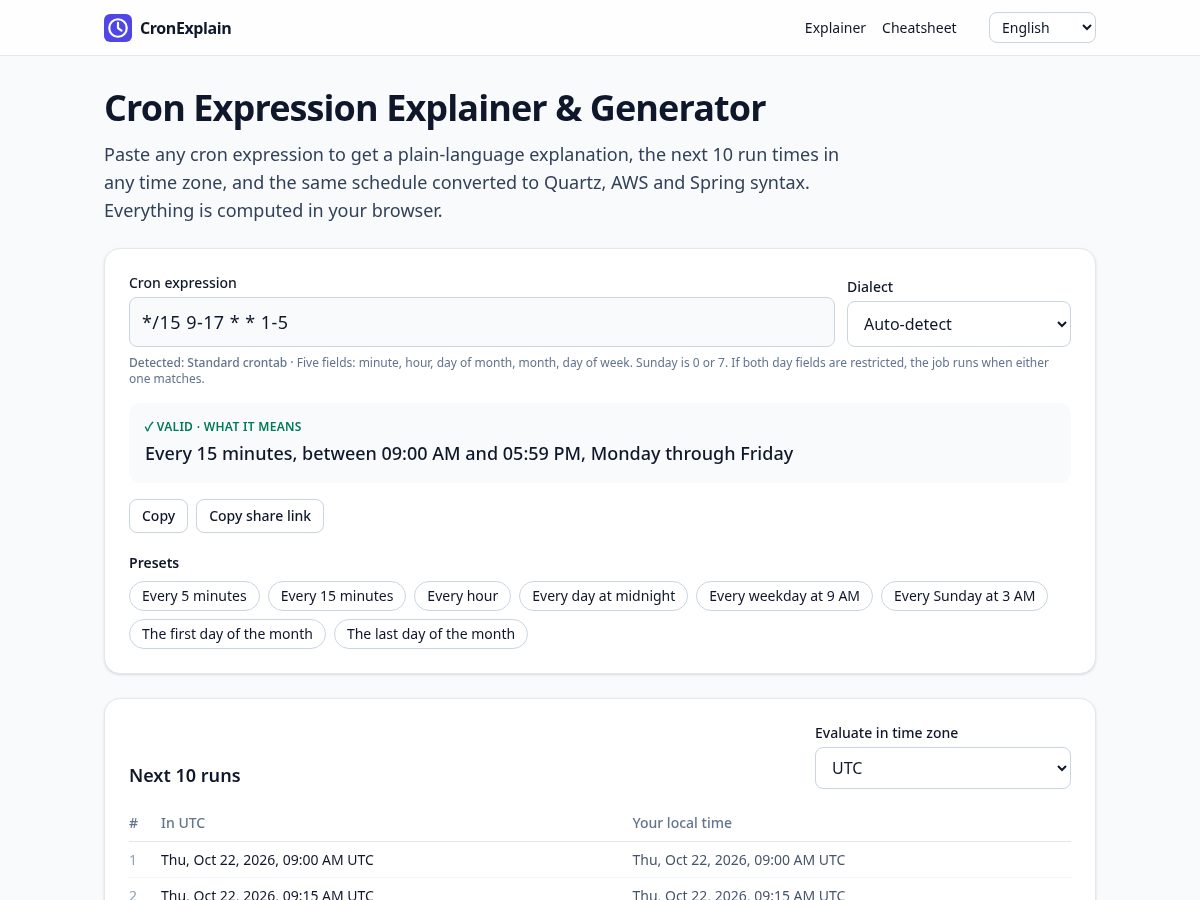Screen dimensions: 1200x900
Task: Open the Dialect Auto-detect dropdown
Action: 959,324
